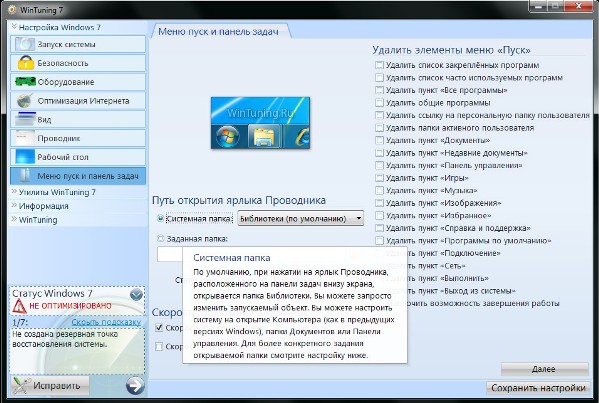Open the Запуск системы section
The width and height of the screenshot is (599, 403).
[78, 44]
